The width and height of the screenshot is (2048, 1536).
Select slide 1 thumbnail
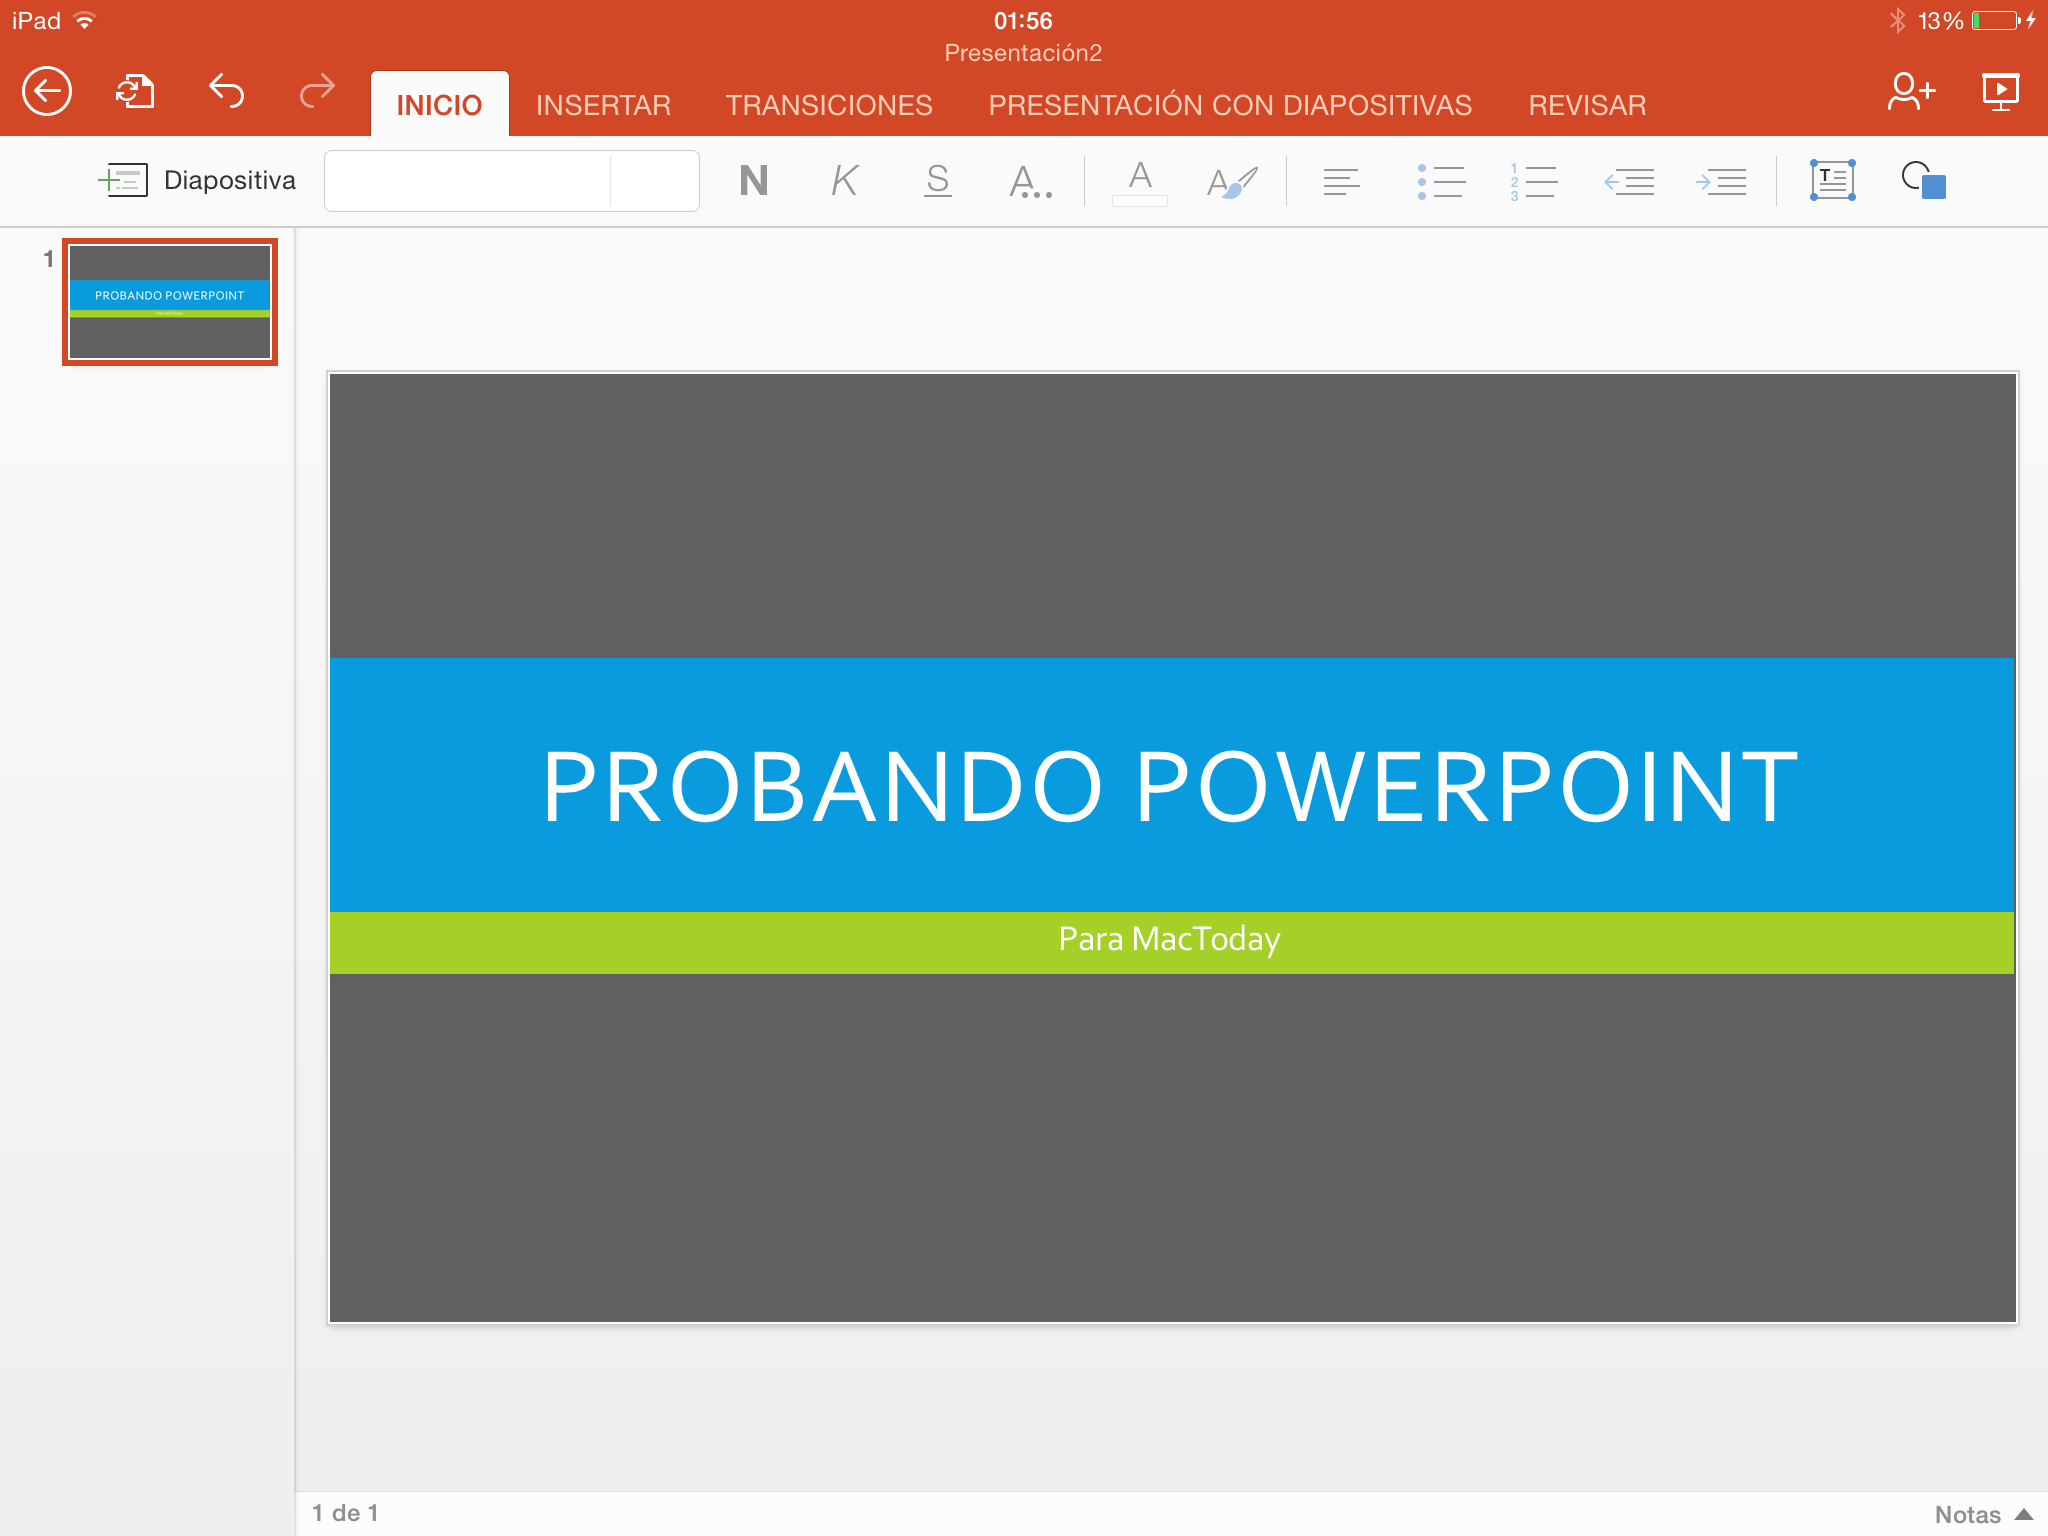170,302
